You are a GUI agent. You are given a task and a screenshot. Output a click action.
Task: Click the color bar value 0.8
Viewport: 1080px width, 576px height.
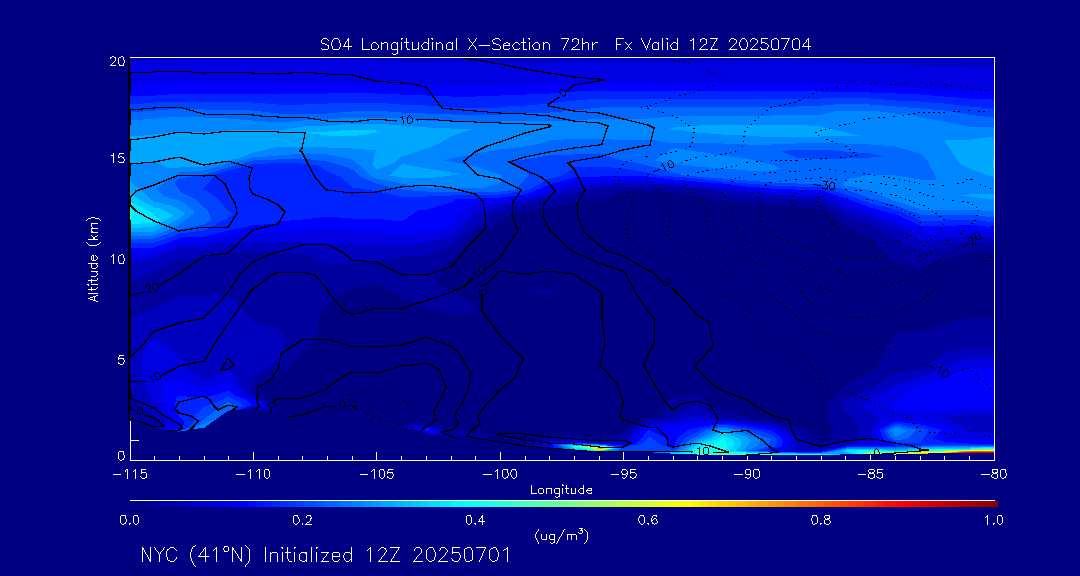pyautogui.click(x=821, y=520)
